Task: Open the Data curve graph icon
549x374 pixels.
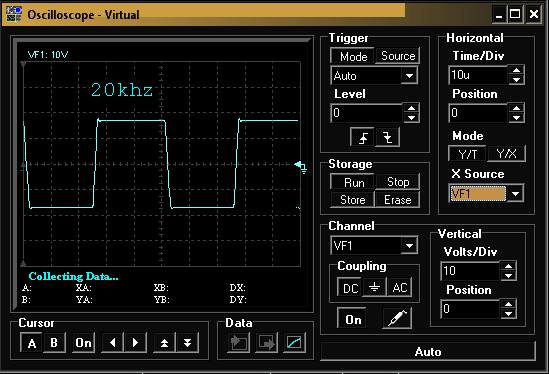Action: pos(294,342)
